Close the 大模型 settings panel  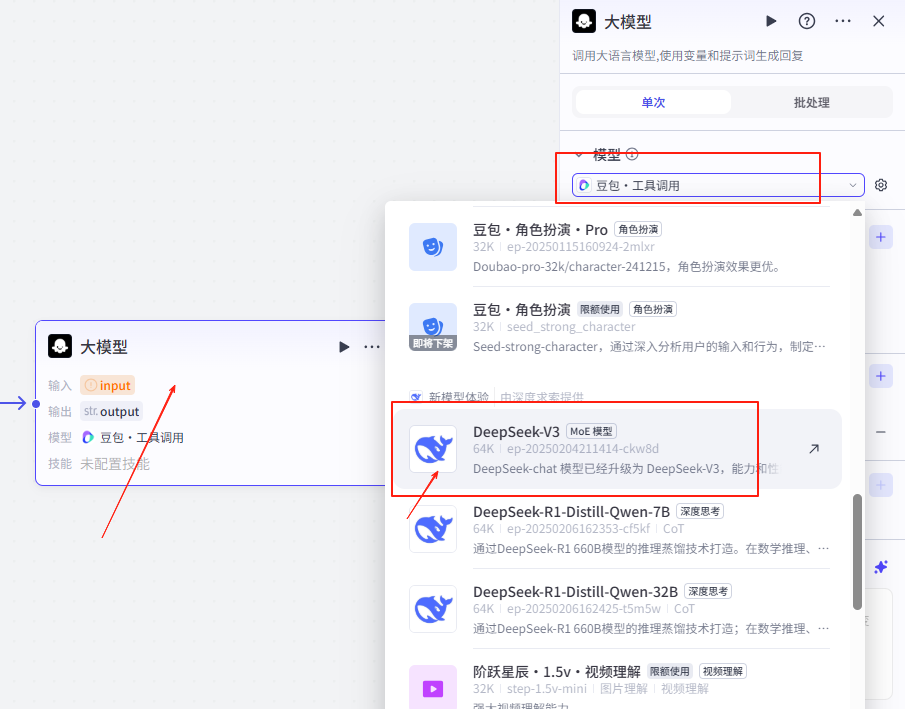tap(878, 21)
